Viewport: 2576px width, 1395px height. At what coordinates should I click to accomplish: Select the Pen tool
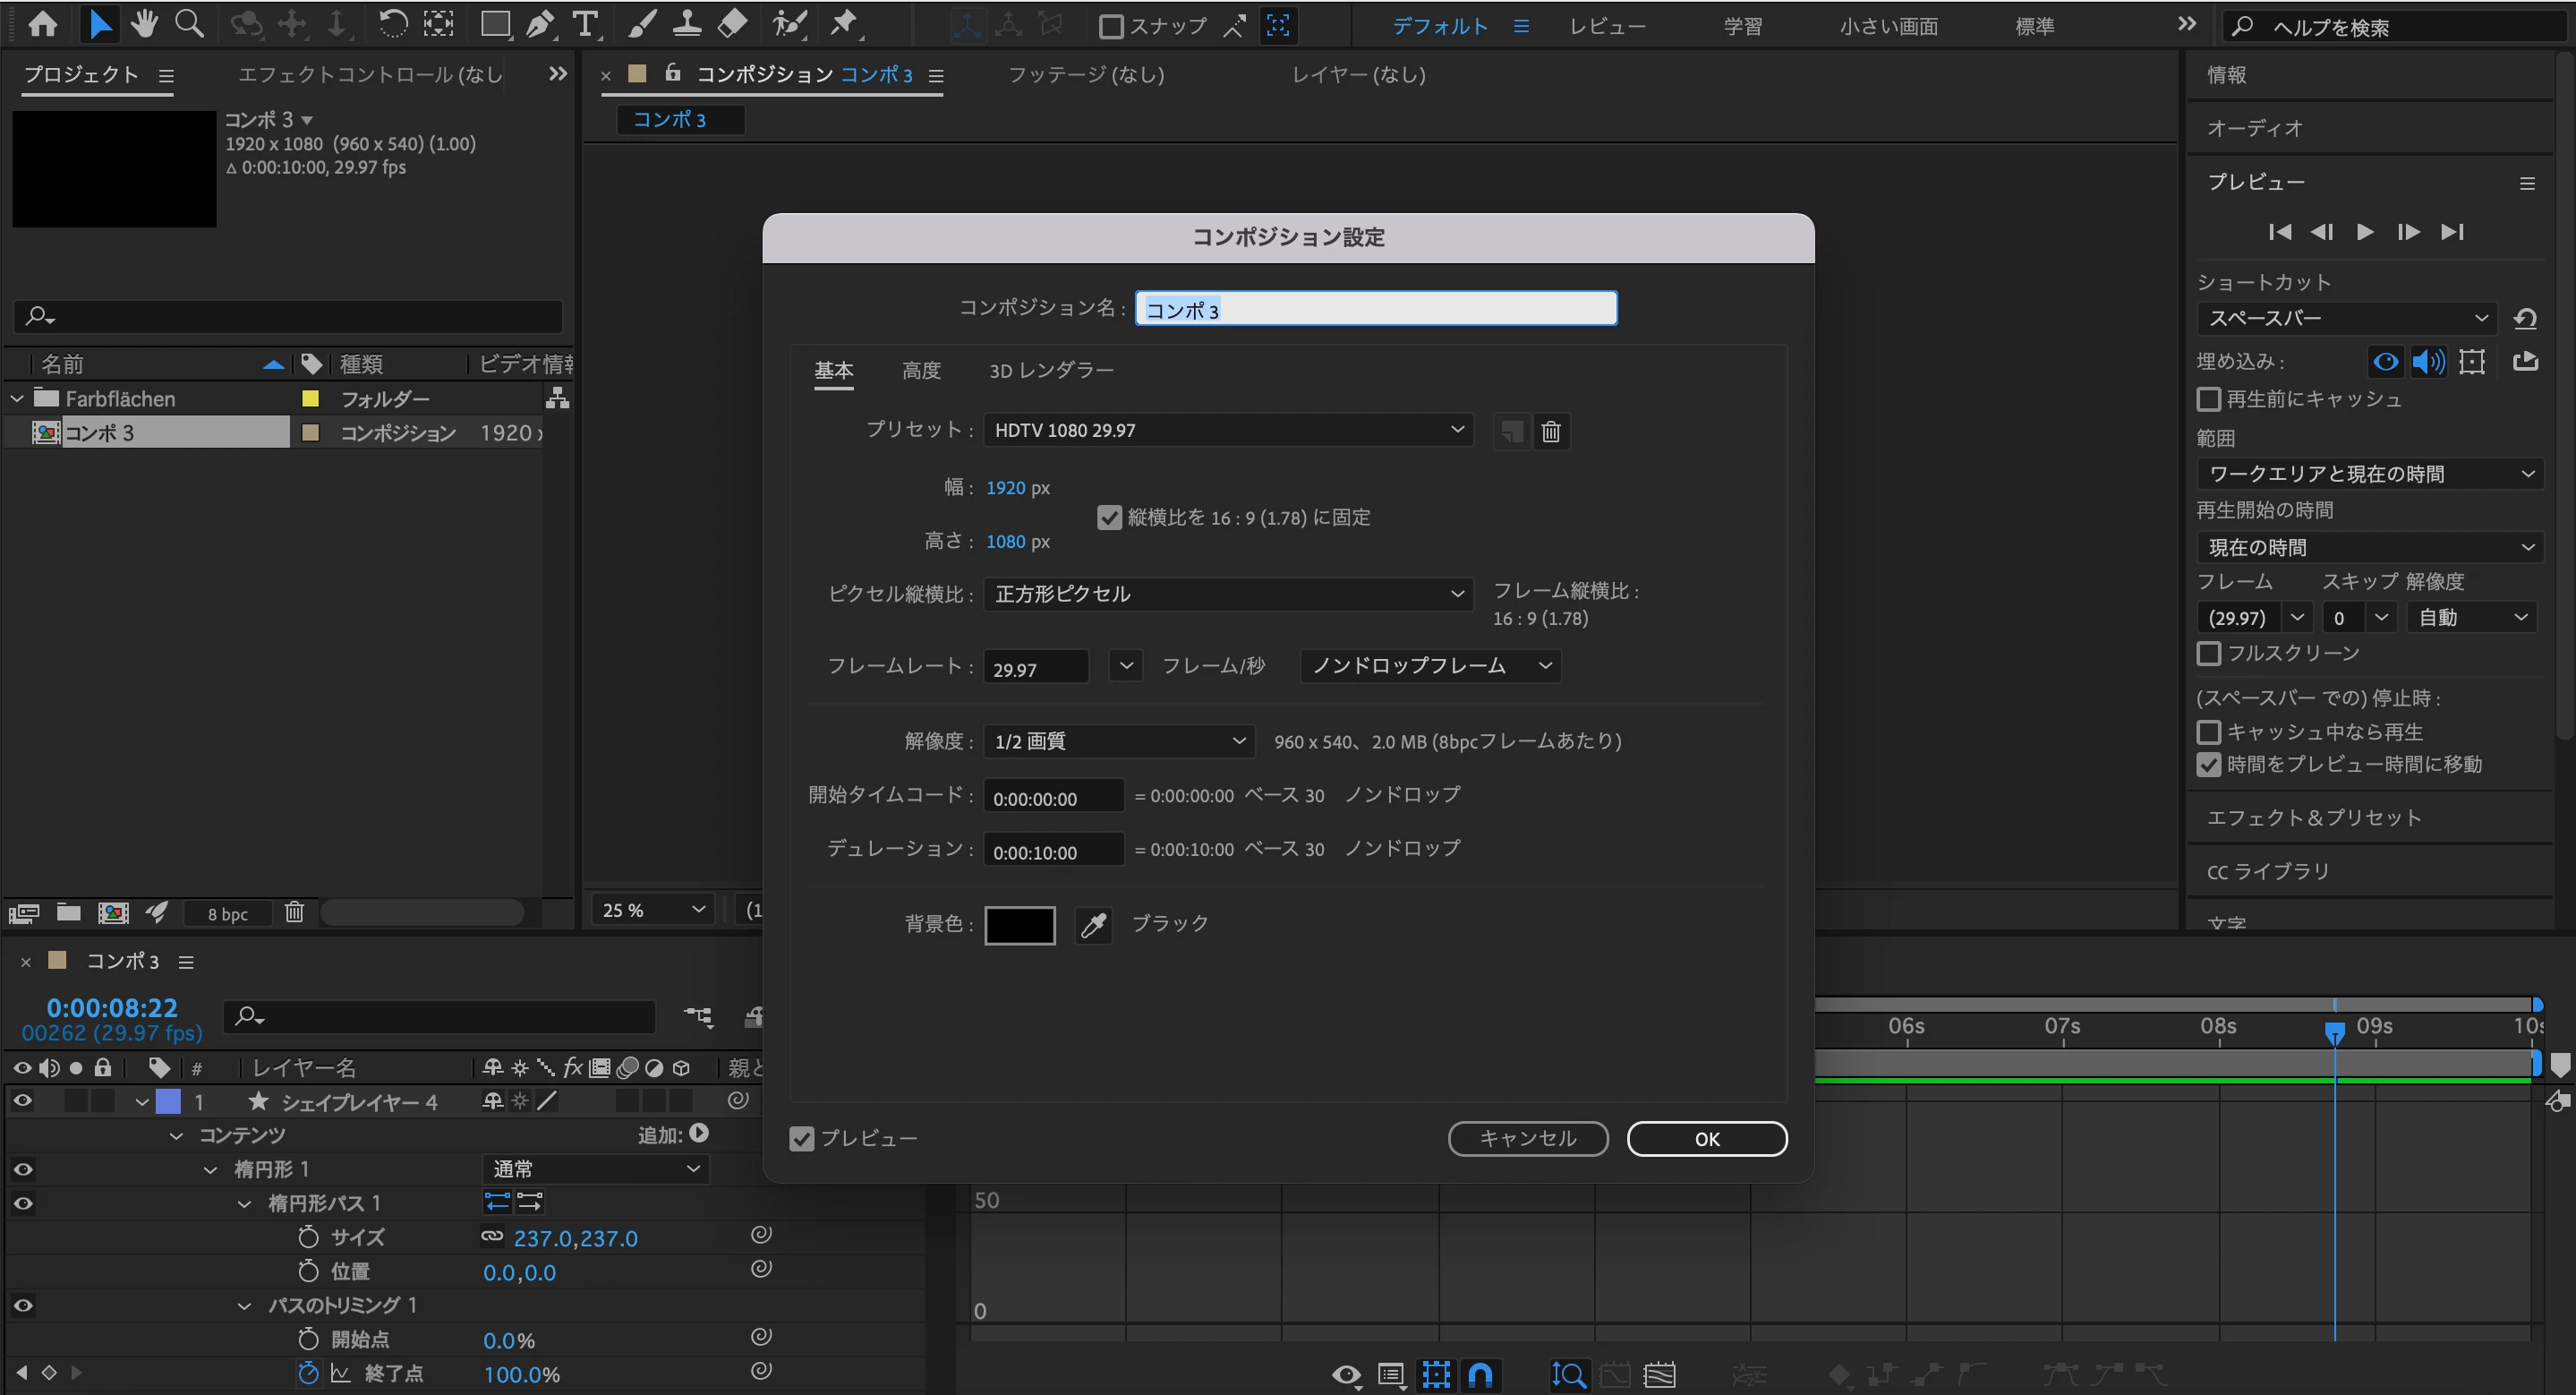540,24
